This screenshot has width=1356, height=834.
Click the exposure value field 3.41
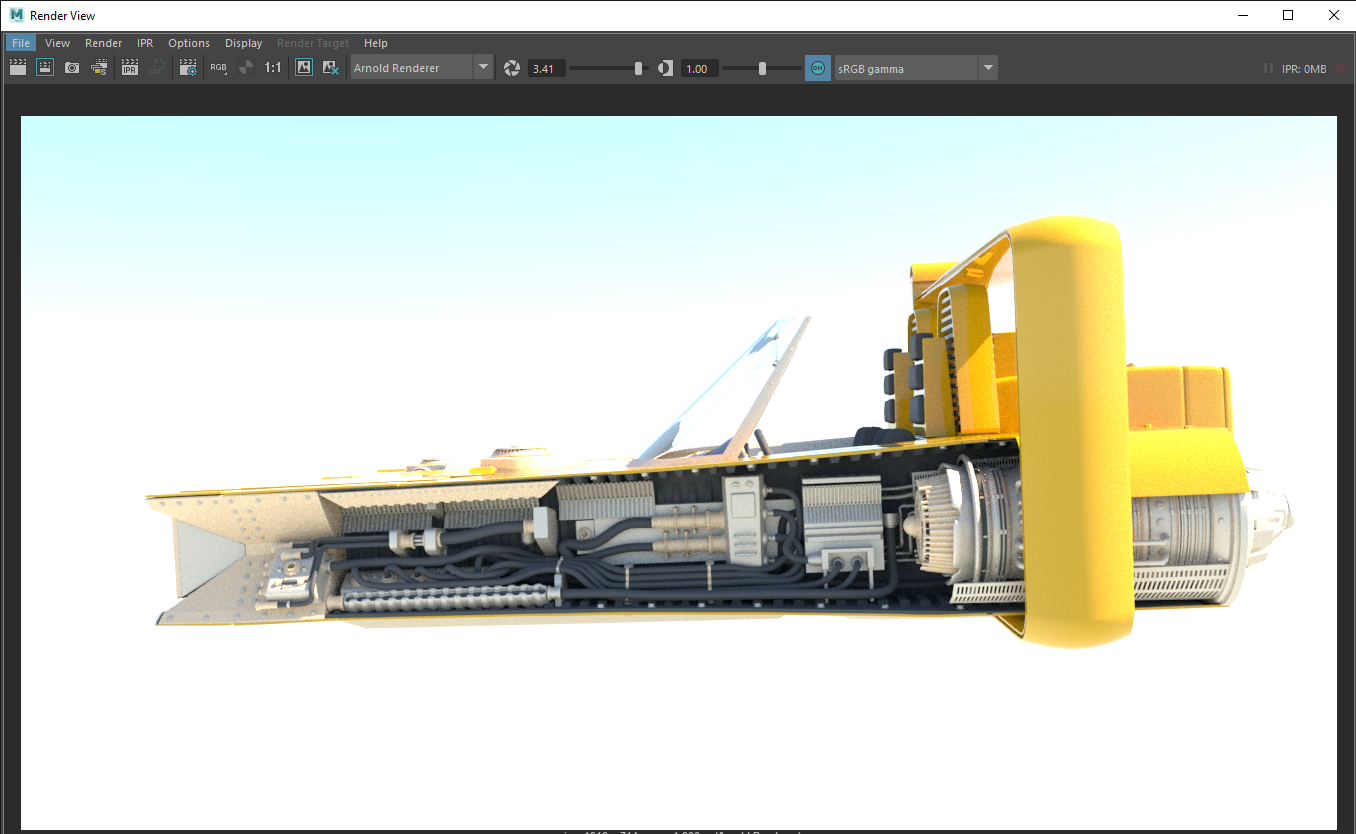(547, 68)
